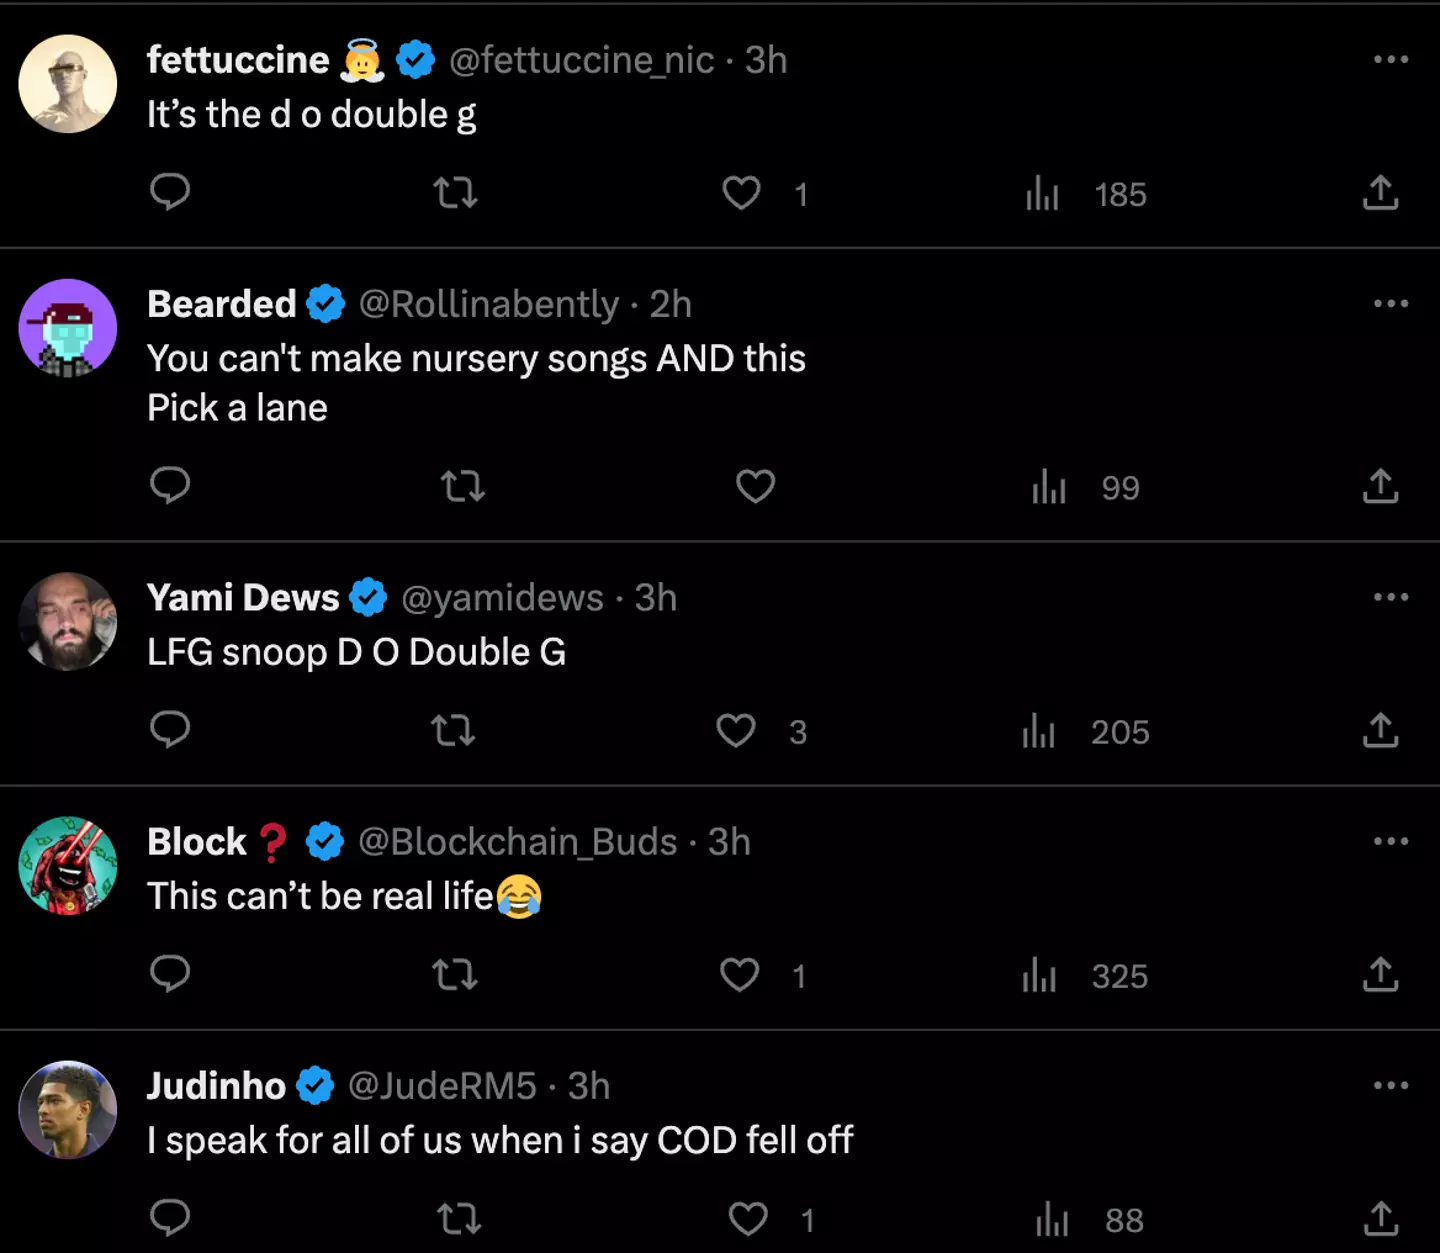Image resolution: width=1440 pixels, height=1253 pixels.
Task: Open the context menu on Block's tweet
Action: click(1388, 843)
